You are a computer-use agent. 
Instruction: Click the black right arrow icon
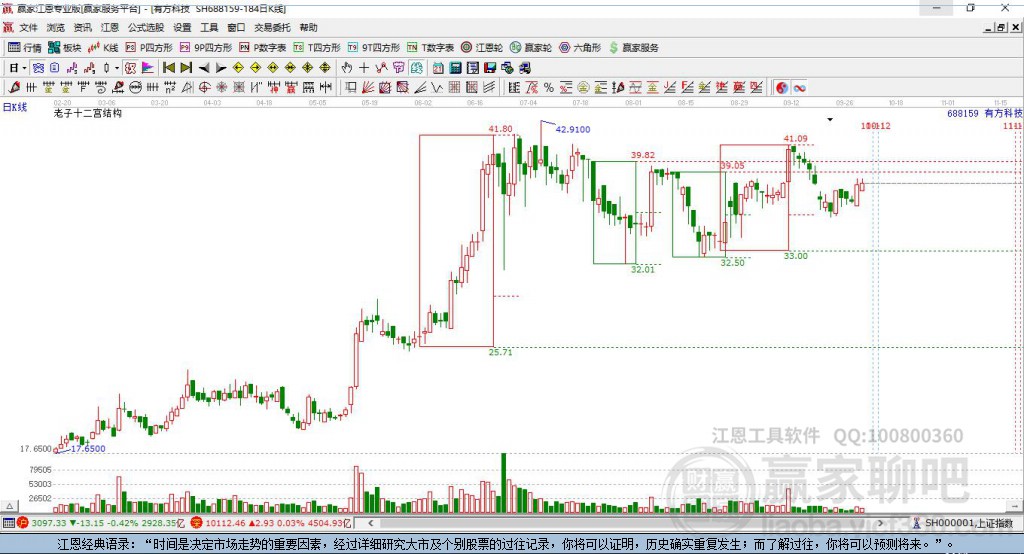(x=221, y=68)
